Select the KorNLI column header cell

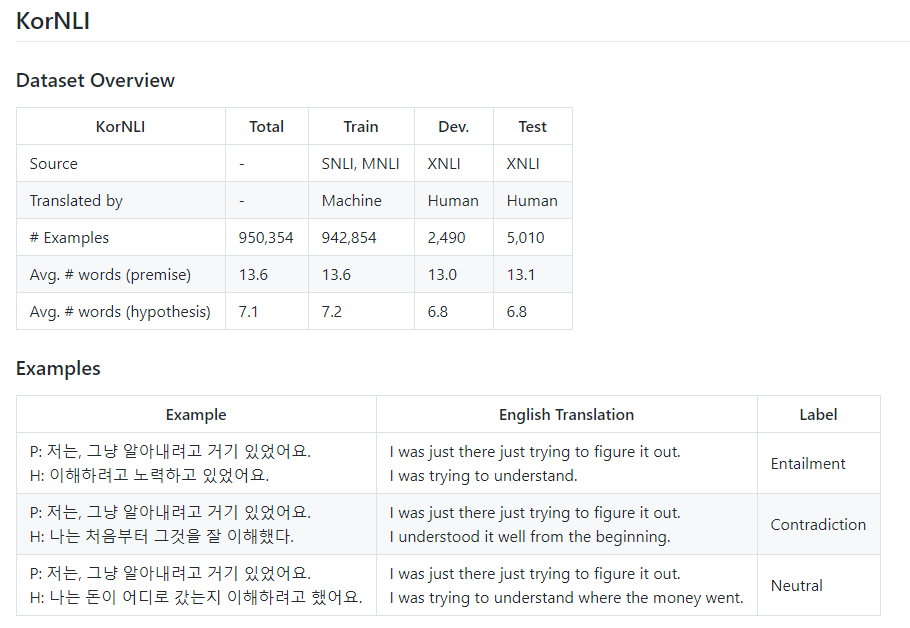coord(121,127)
